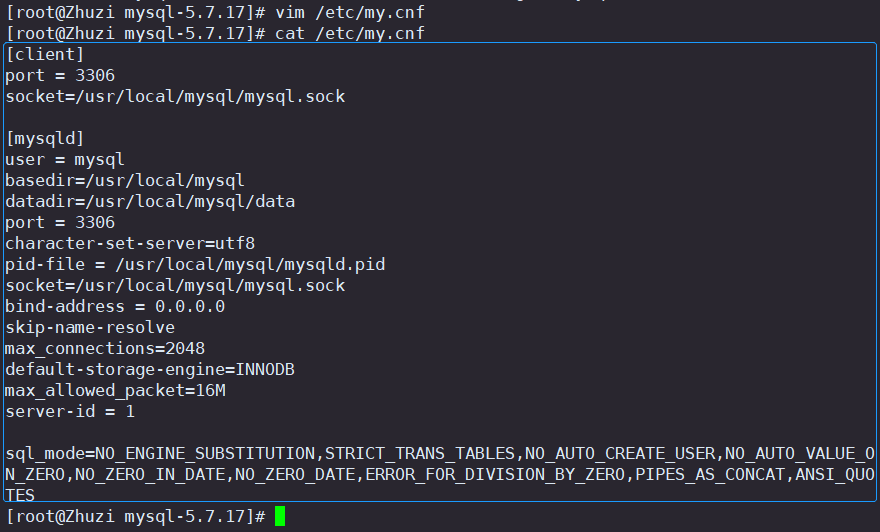The height and width of the screenshot is (532, 880).
Task: Click the basedir=/usr/local/mysql line
Action: (125, 181)
